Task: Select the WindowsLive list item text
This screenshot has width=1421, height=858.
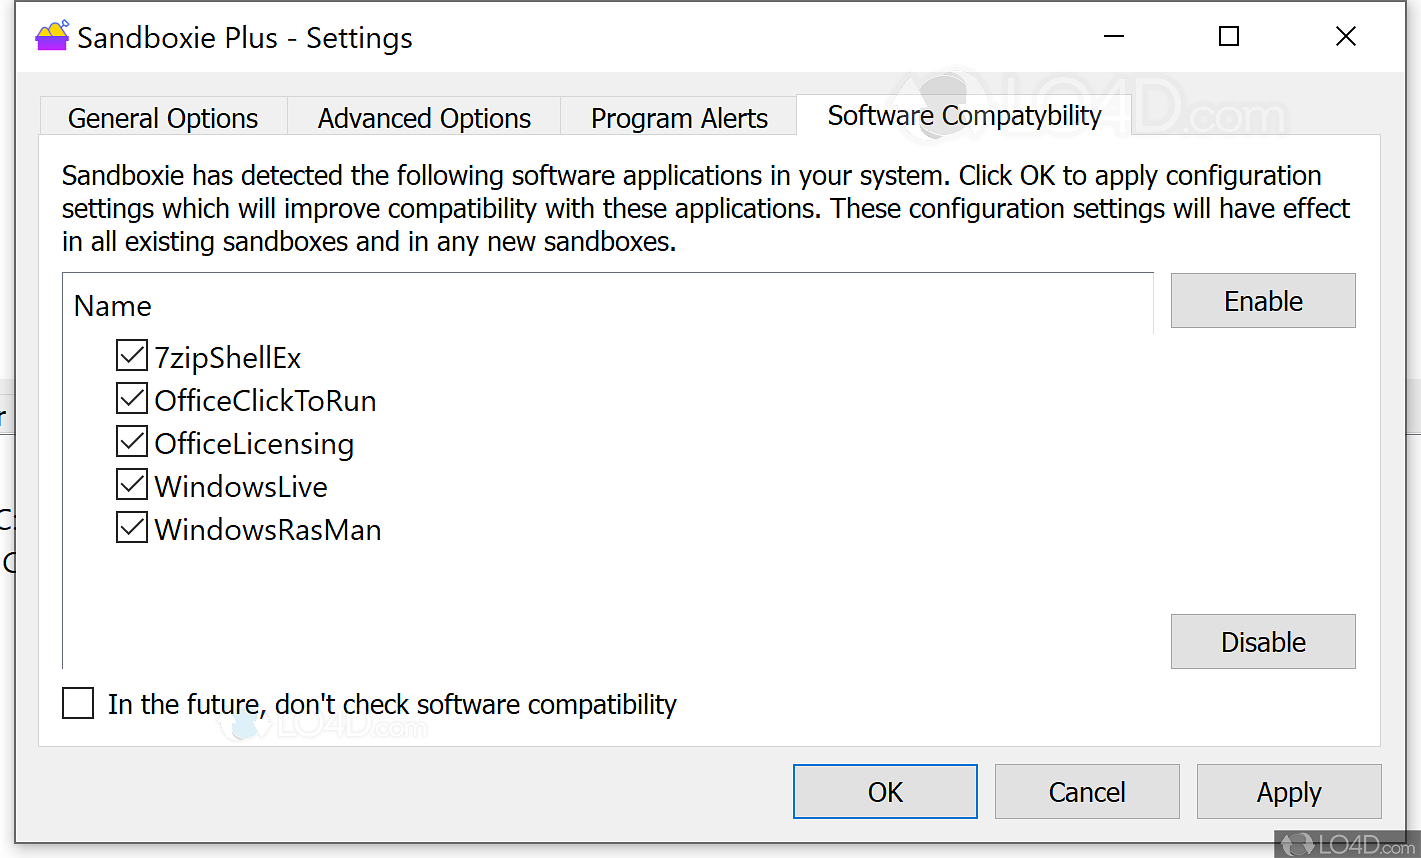Action: click(x=241, y=487)
